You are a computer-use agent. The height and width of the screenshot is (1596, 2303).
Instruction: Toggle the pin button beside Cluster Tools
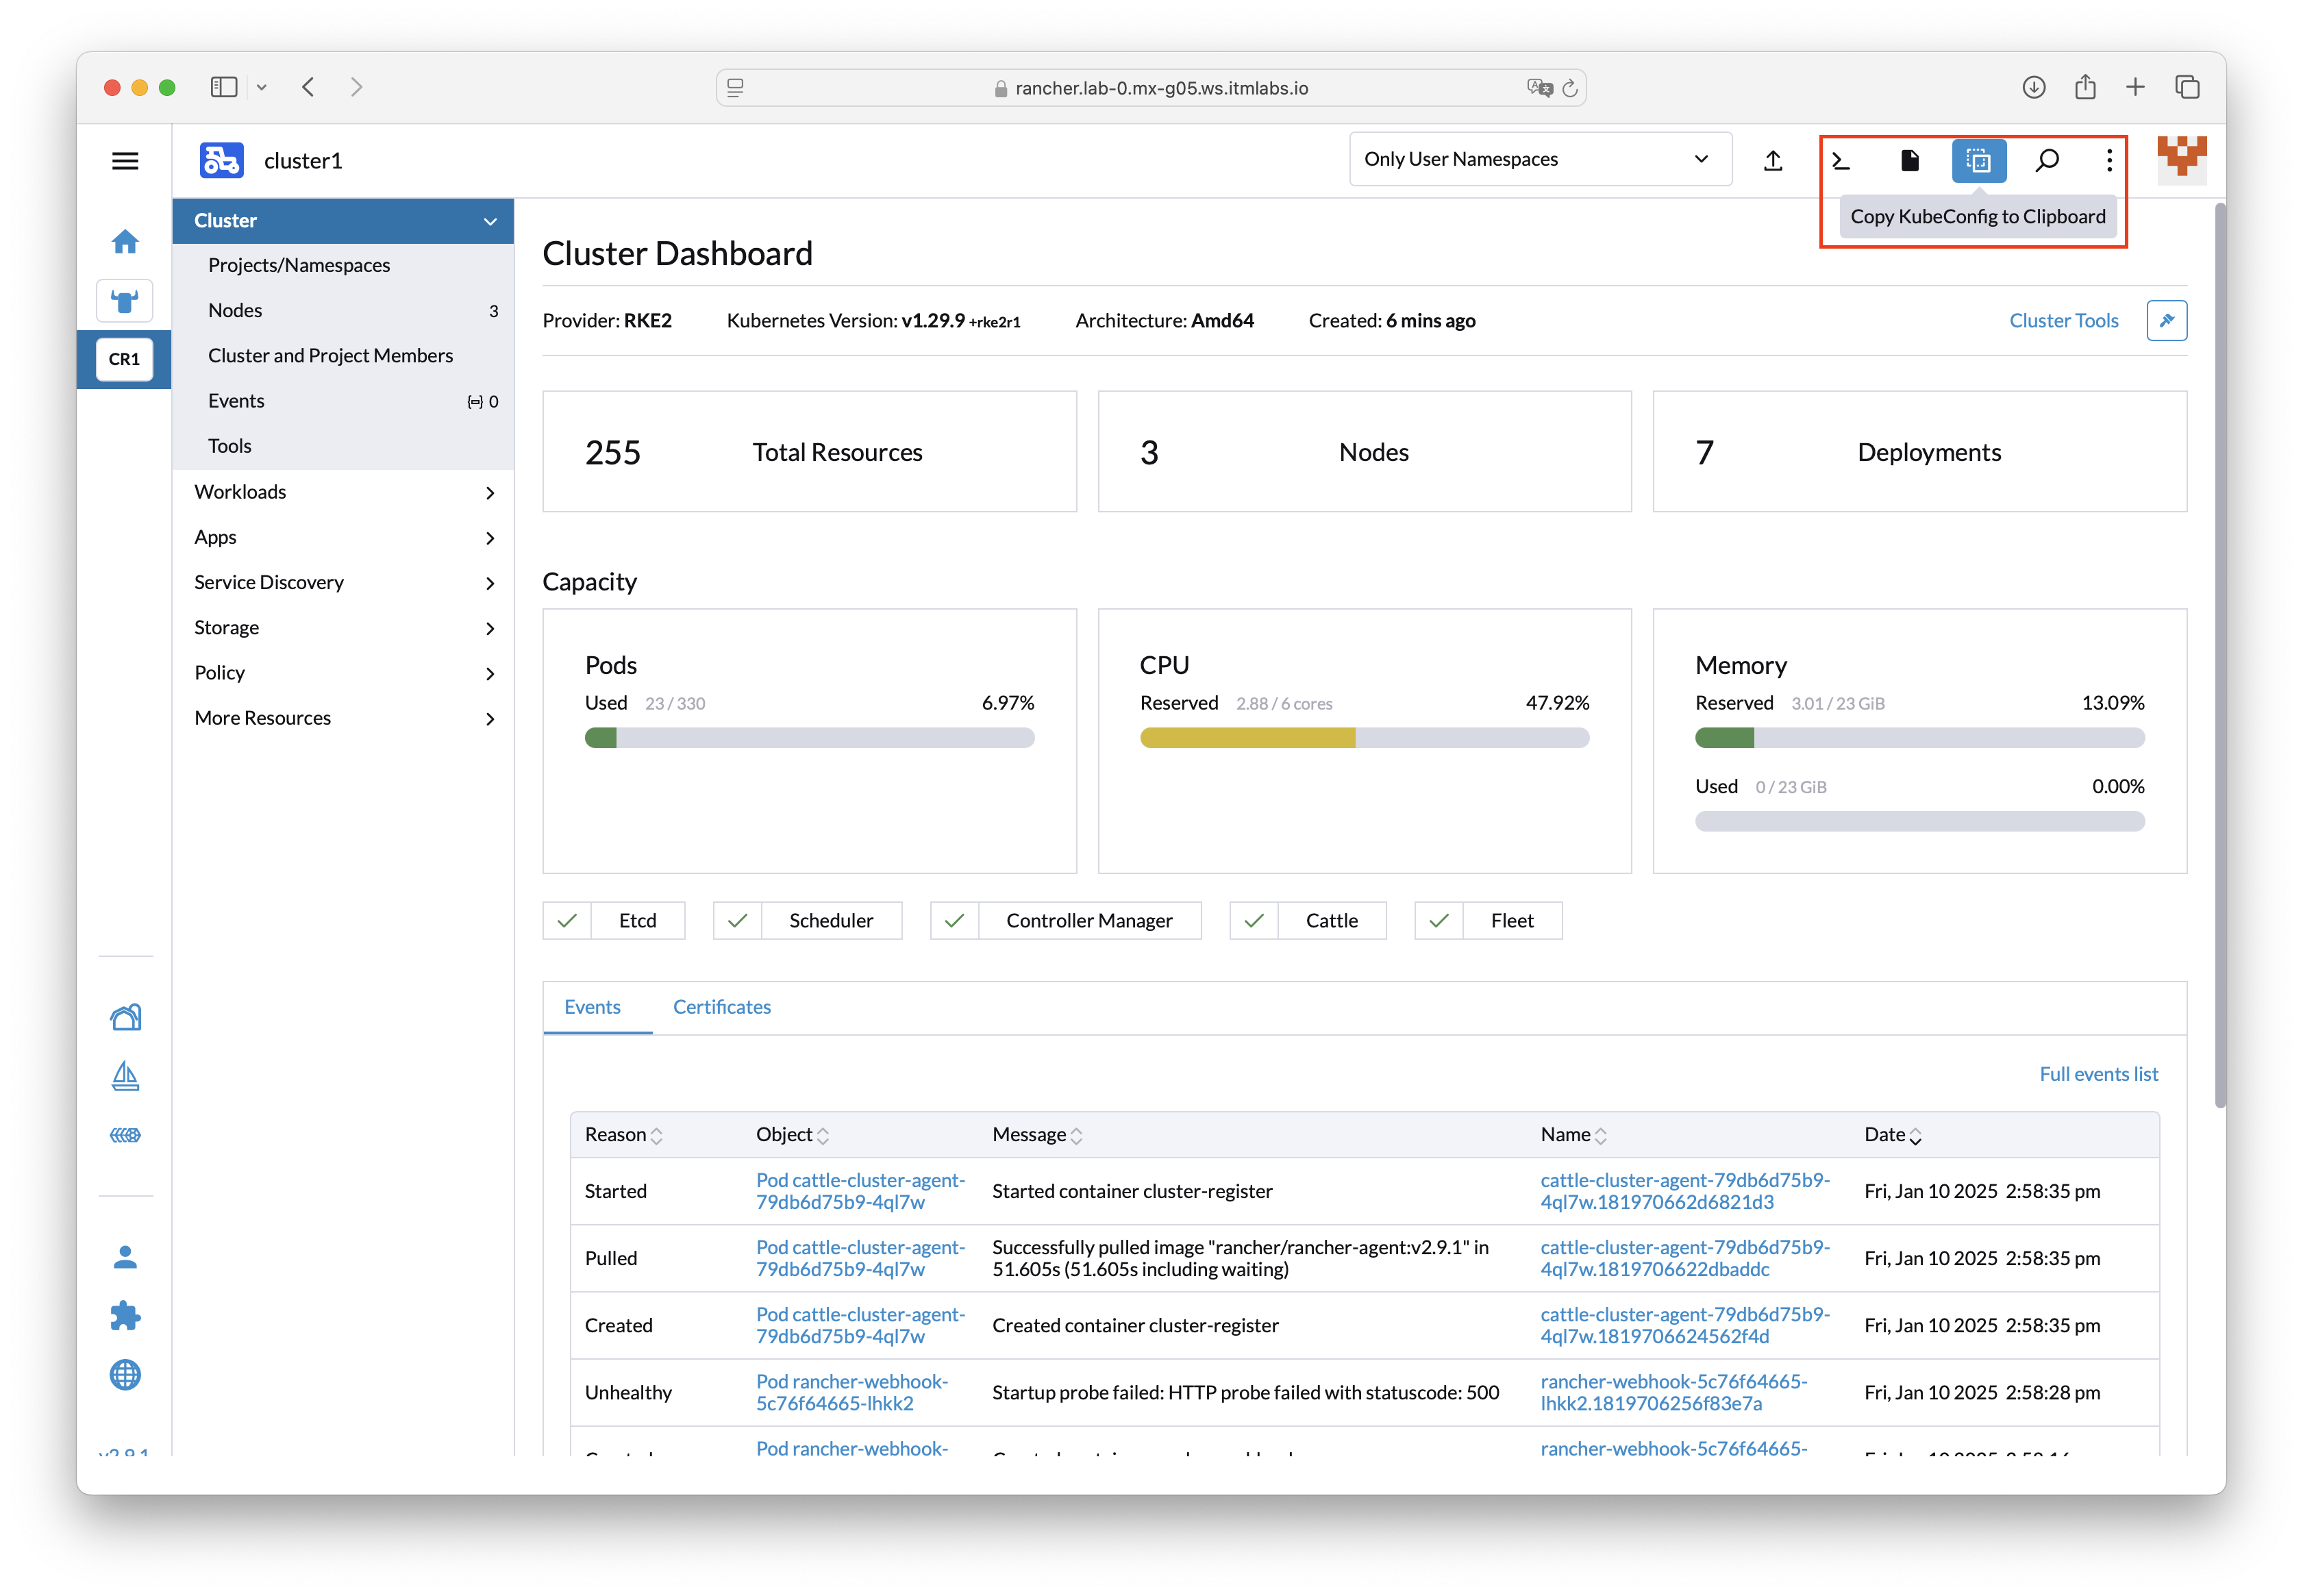pos(2166,320)
